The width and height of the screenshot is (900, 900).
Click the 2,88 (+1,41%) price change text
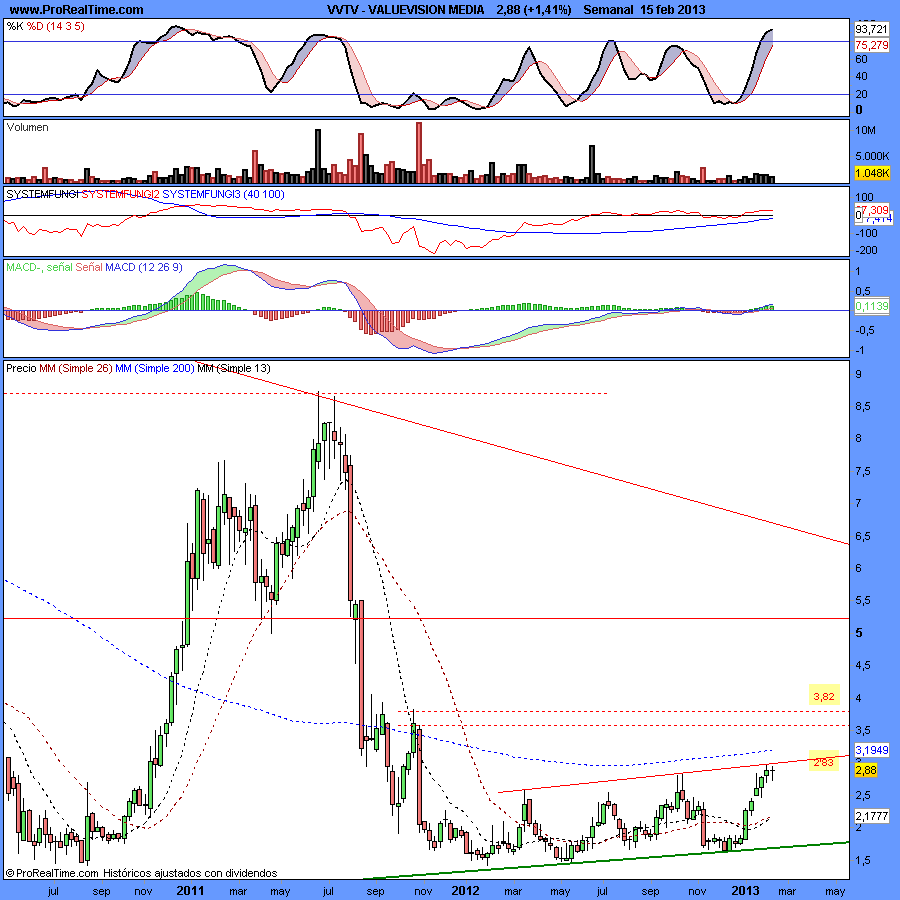(534, 10)
